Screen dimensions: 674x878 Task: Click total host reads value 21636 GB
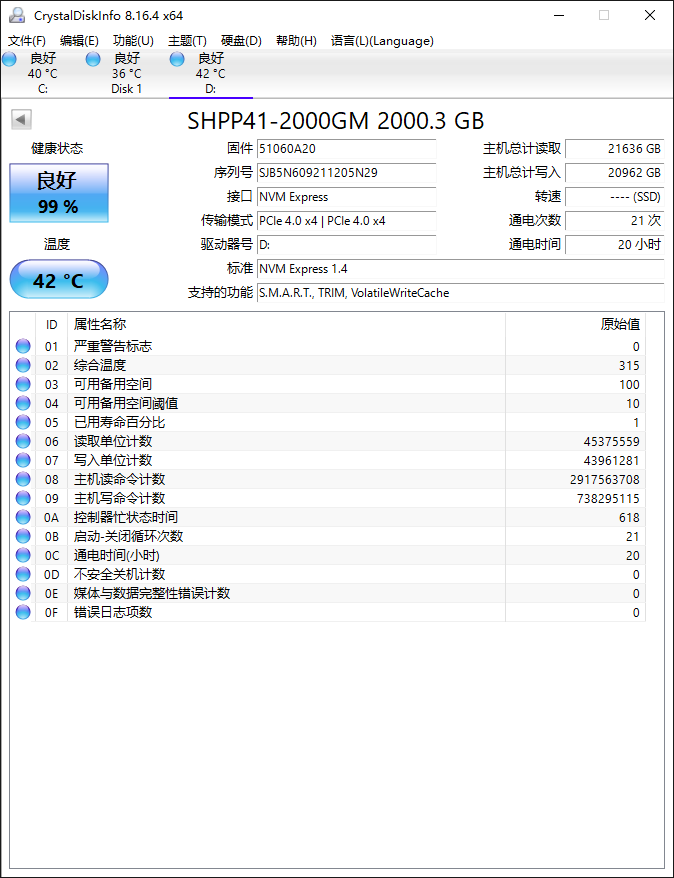tap(615, 149)
